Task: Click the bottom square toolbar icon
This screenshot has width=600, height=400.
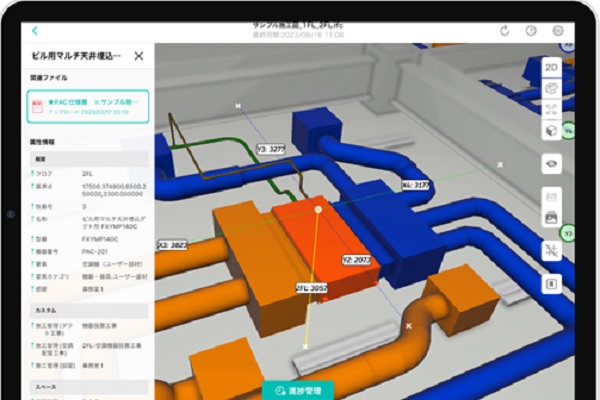Action: coord(550,283)
